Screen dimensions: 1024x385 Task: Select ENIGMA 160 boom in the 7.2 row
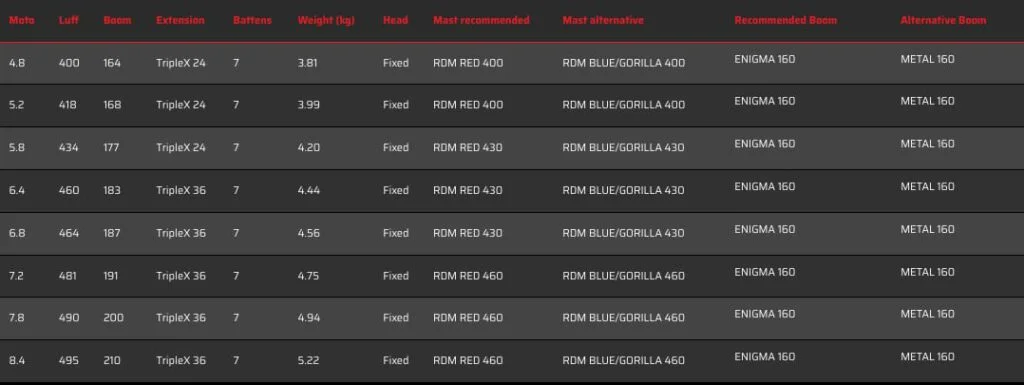point(765,271)
